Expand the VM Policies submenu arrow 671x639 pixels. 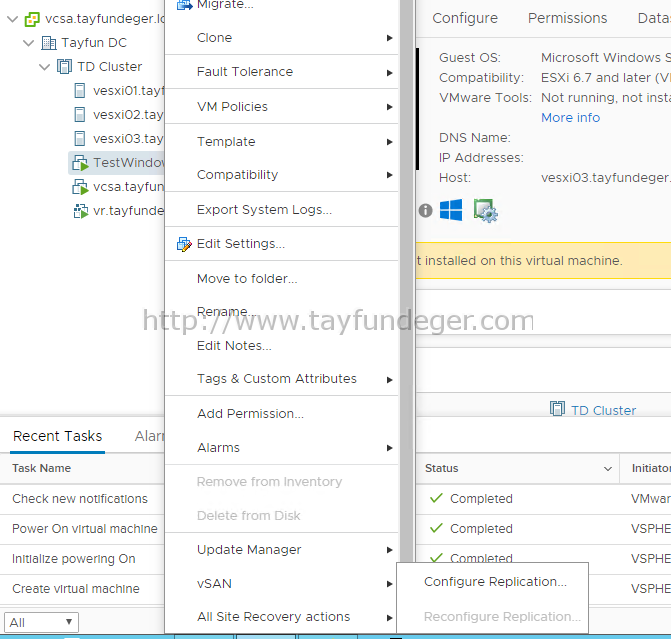click(389, 107)
